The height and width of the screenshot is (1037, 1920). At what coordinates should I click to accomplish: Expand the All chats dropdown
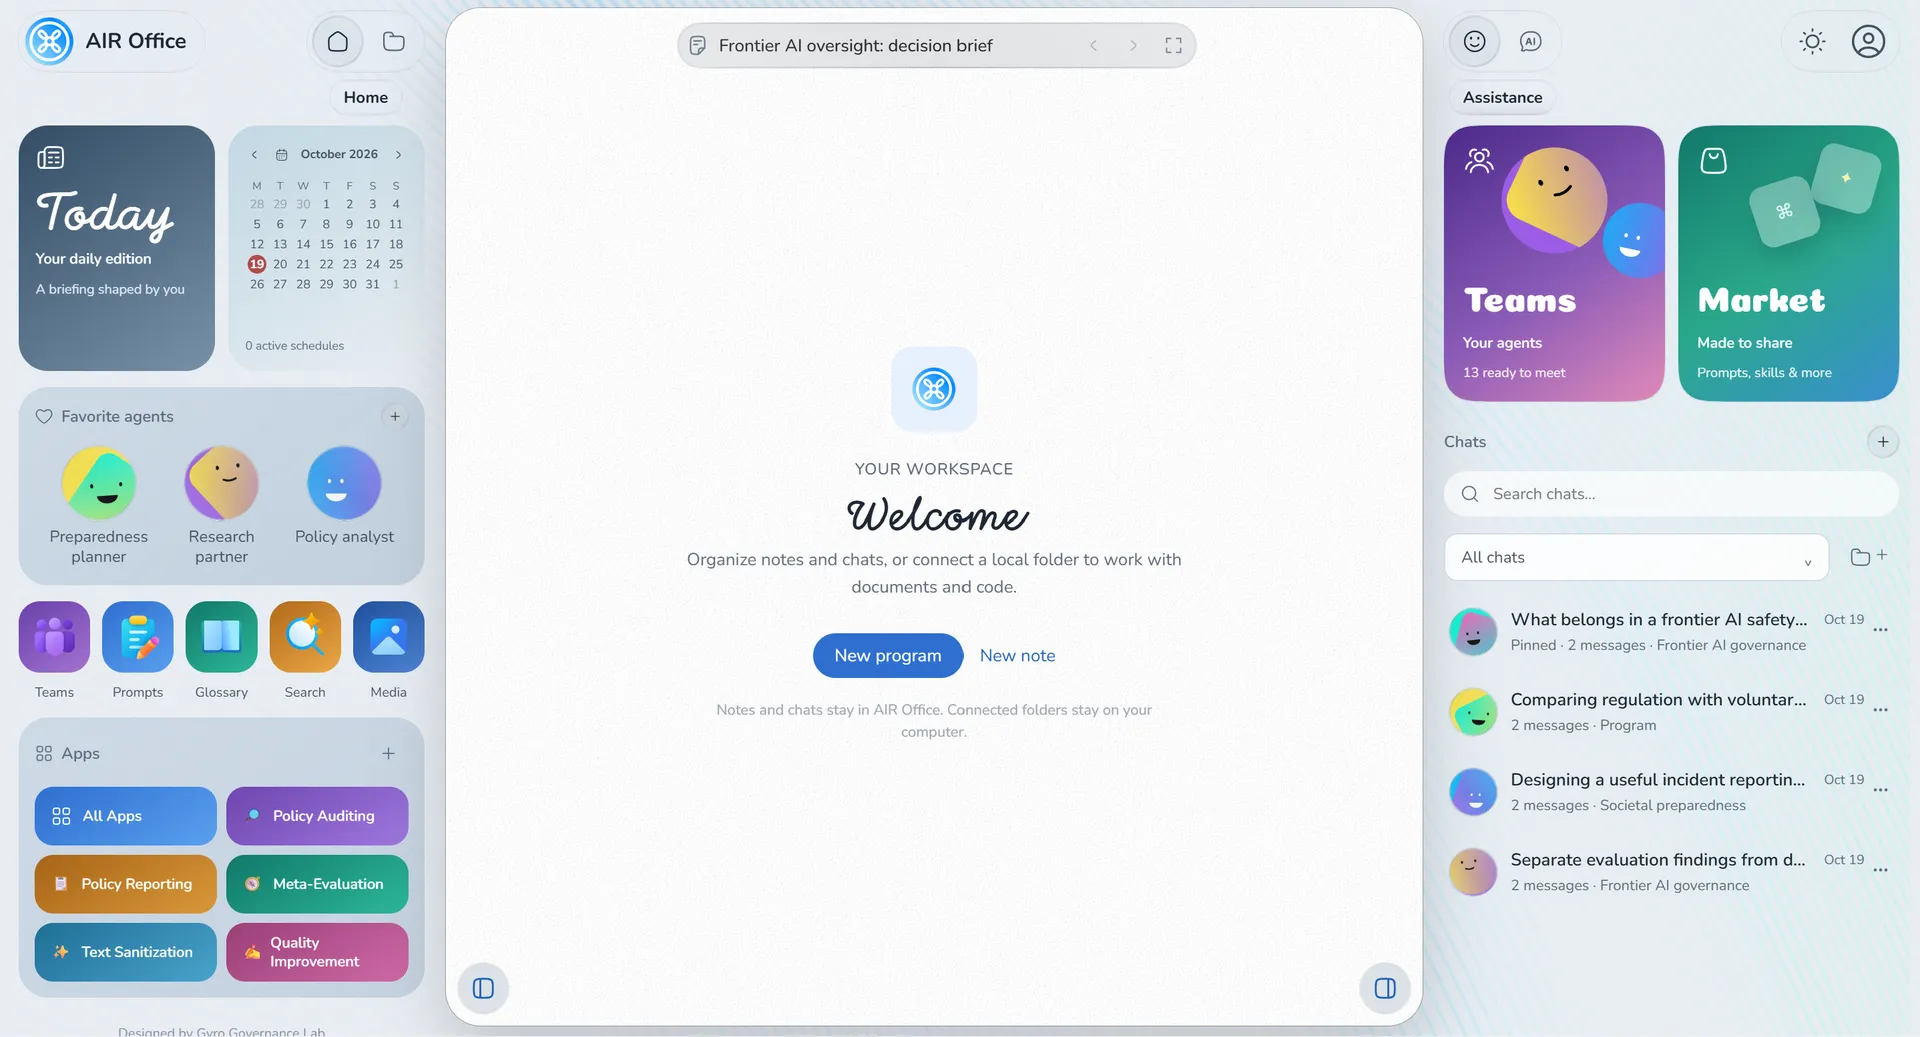tap(1636, 557)
